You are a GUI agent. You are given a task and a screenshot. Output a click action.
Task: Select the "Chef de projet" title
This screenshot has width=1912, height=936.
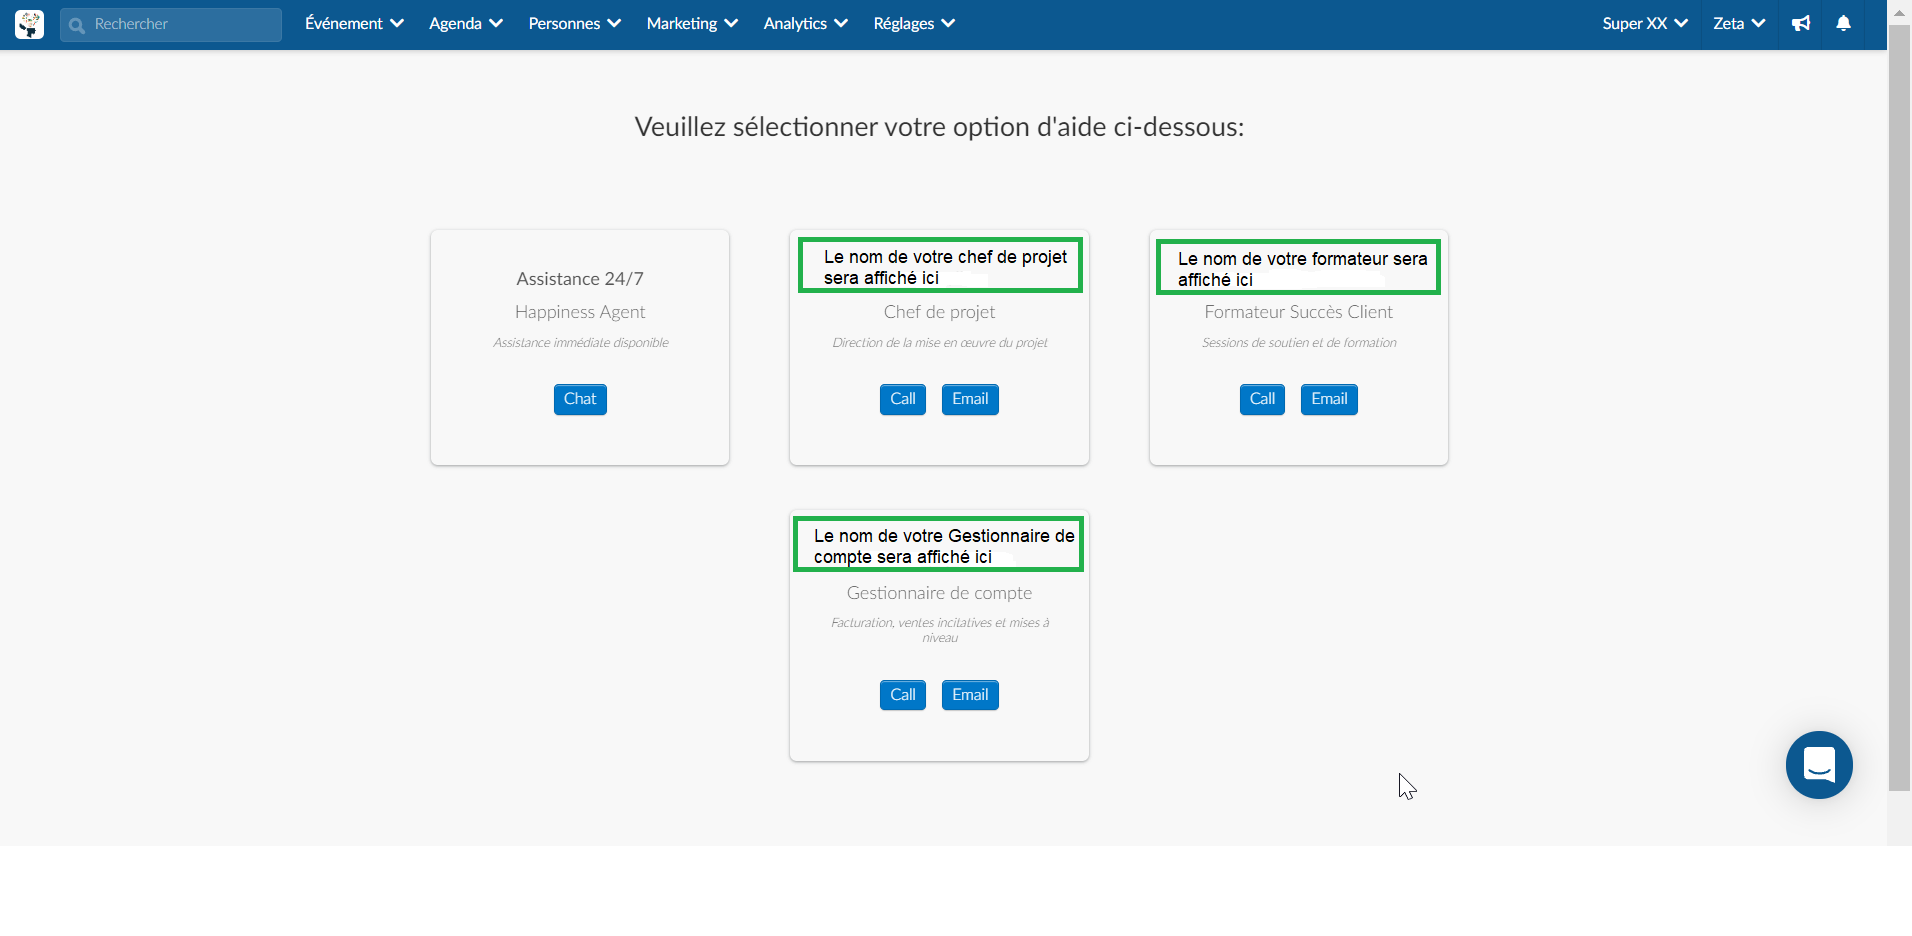coord(939,312)
